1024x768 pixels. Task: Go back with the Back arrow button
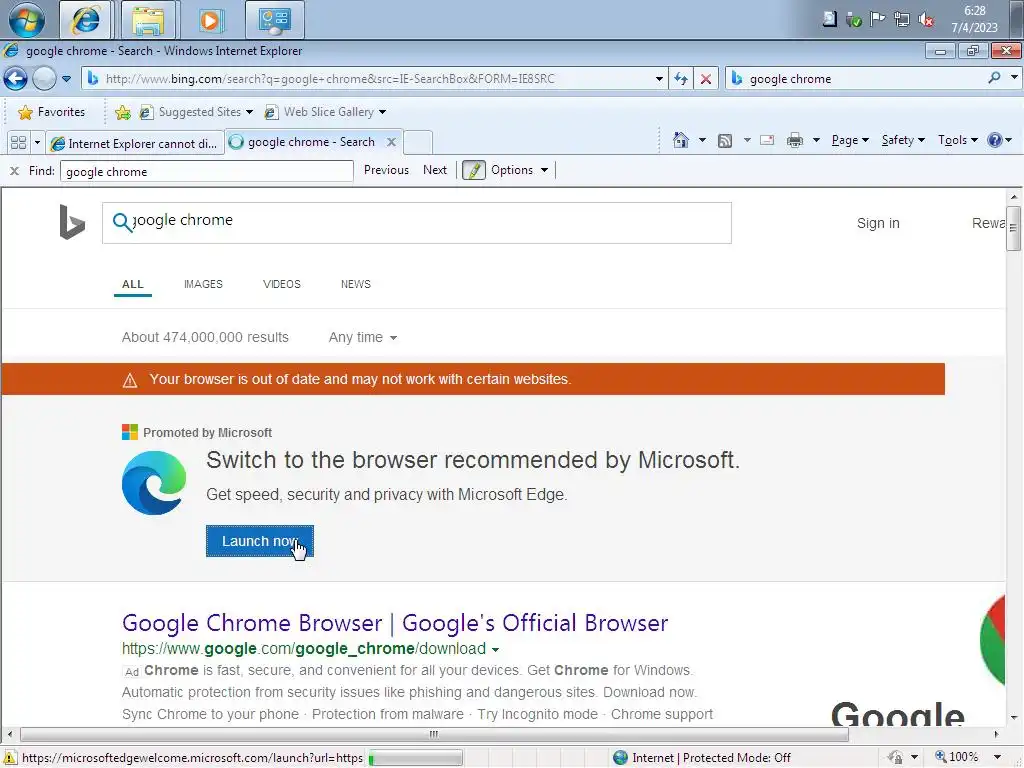[x=16, y=79]
